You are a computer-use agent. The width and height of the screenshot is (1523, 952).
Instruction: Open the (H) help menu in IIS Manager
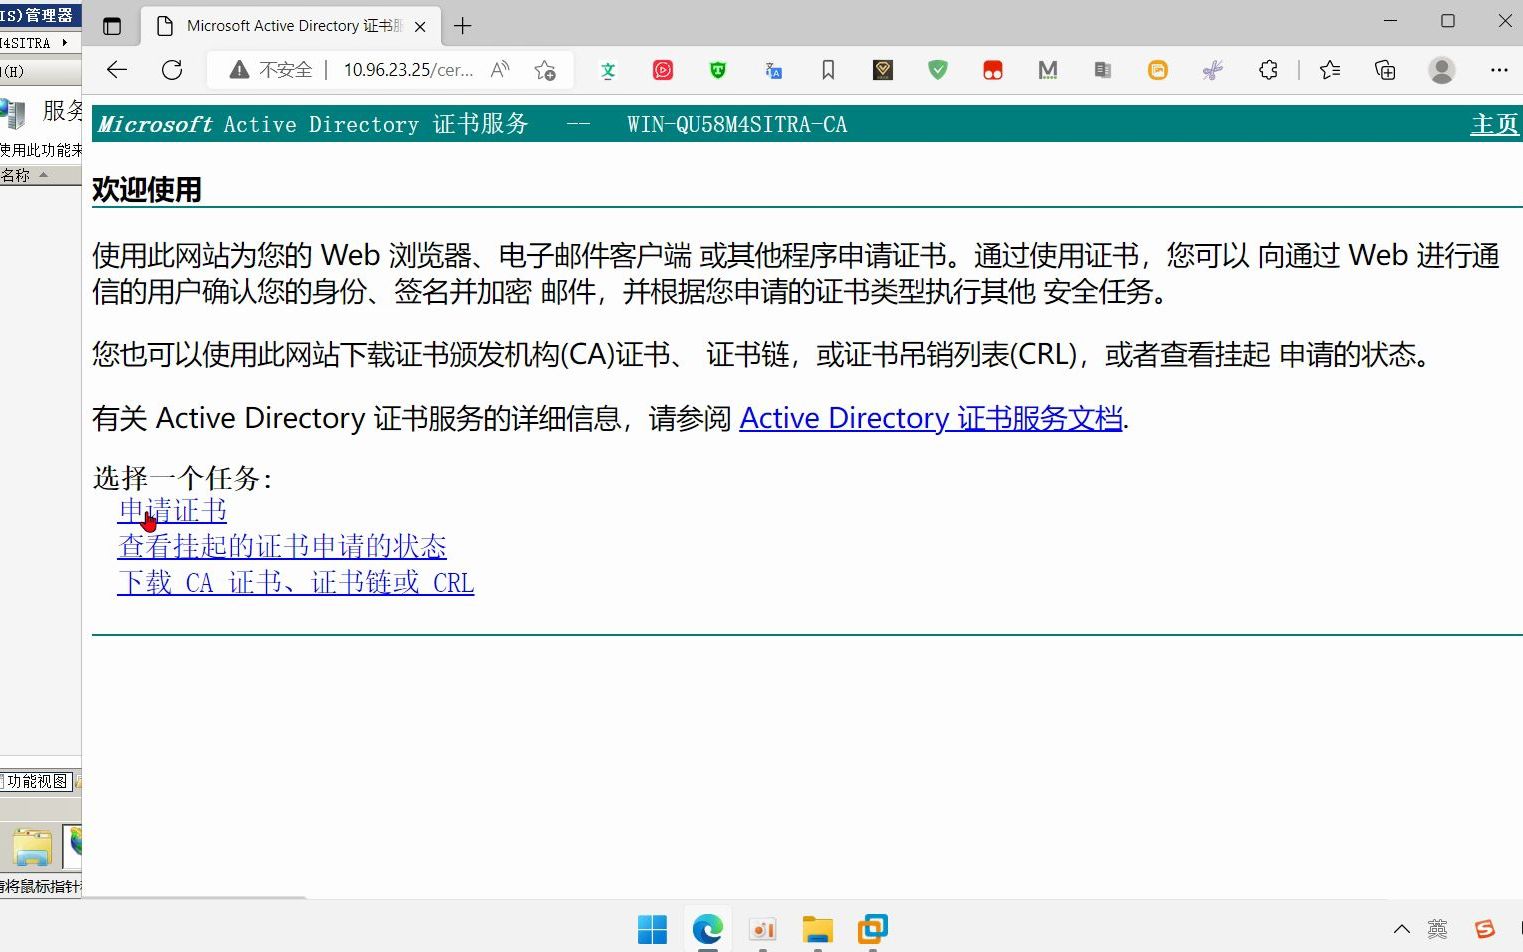tap(12, 71)
